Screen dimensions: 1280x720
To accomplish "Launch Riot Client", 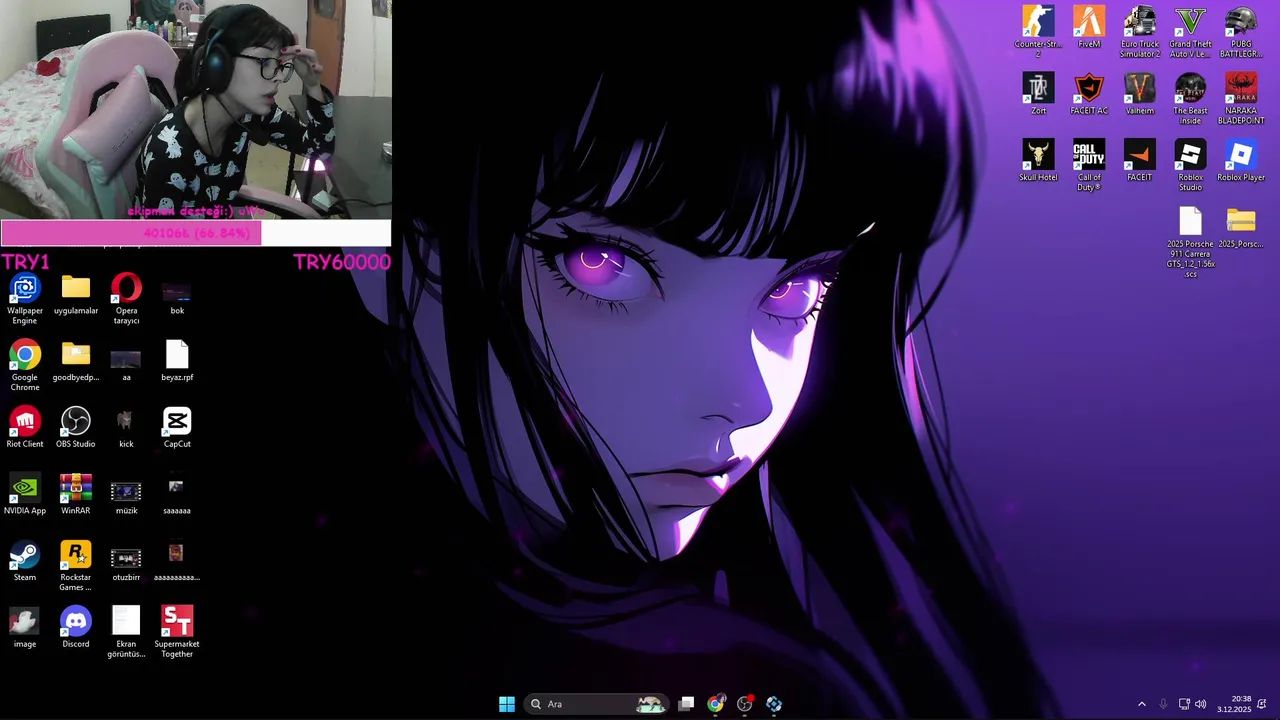I will 25,428.
